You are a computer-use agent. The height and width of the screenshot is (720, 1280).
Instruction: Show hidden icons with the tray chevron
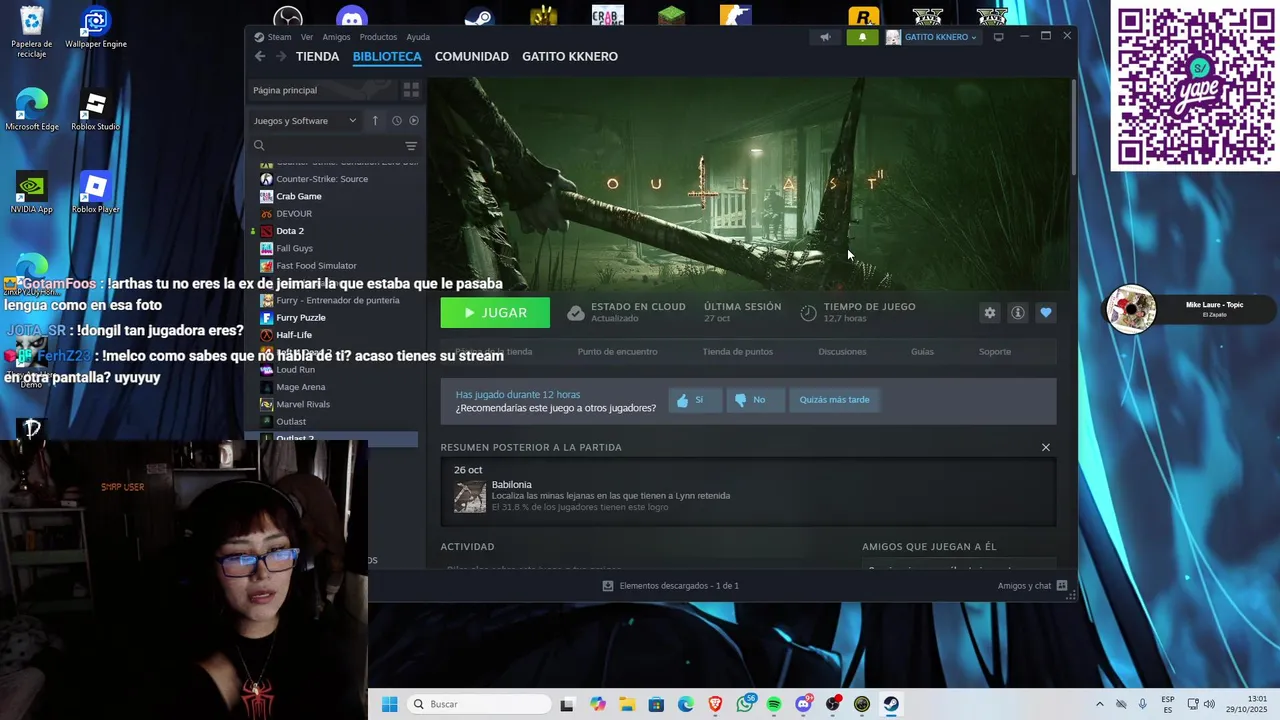[x=1099, y=704]
